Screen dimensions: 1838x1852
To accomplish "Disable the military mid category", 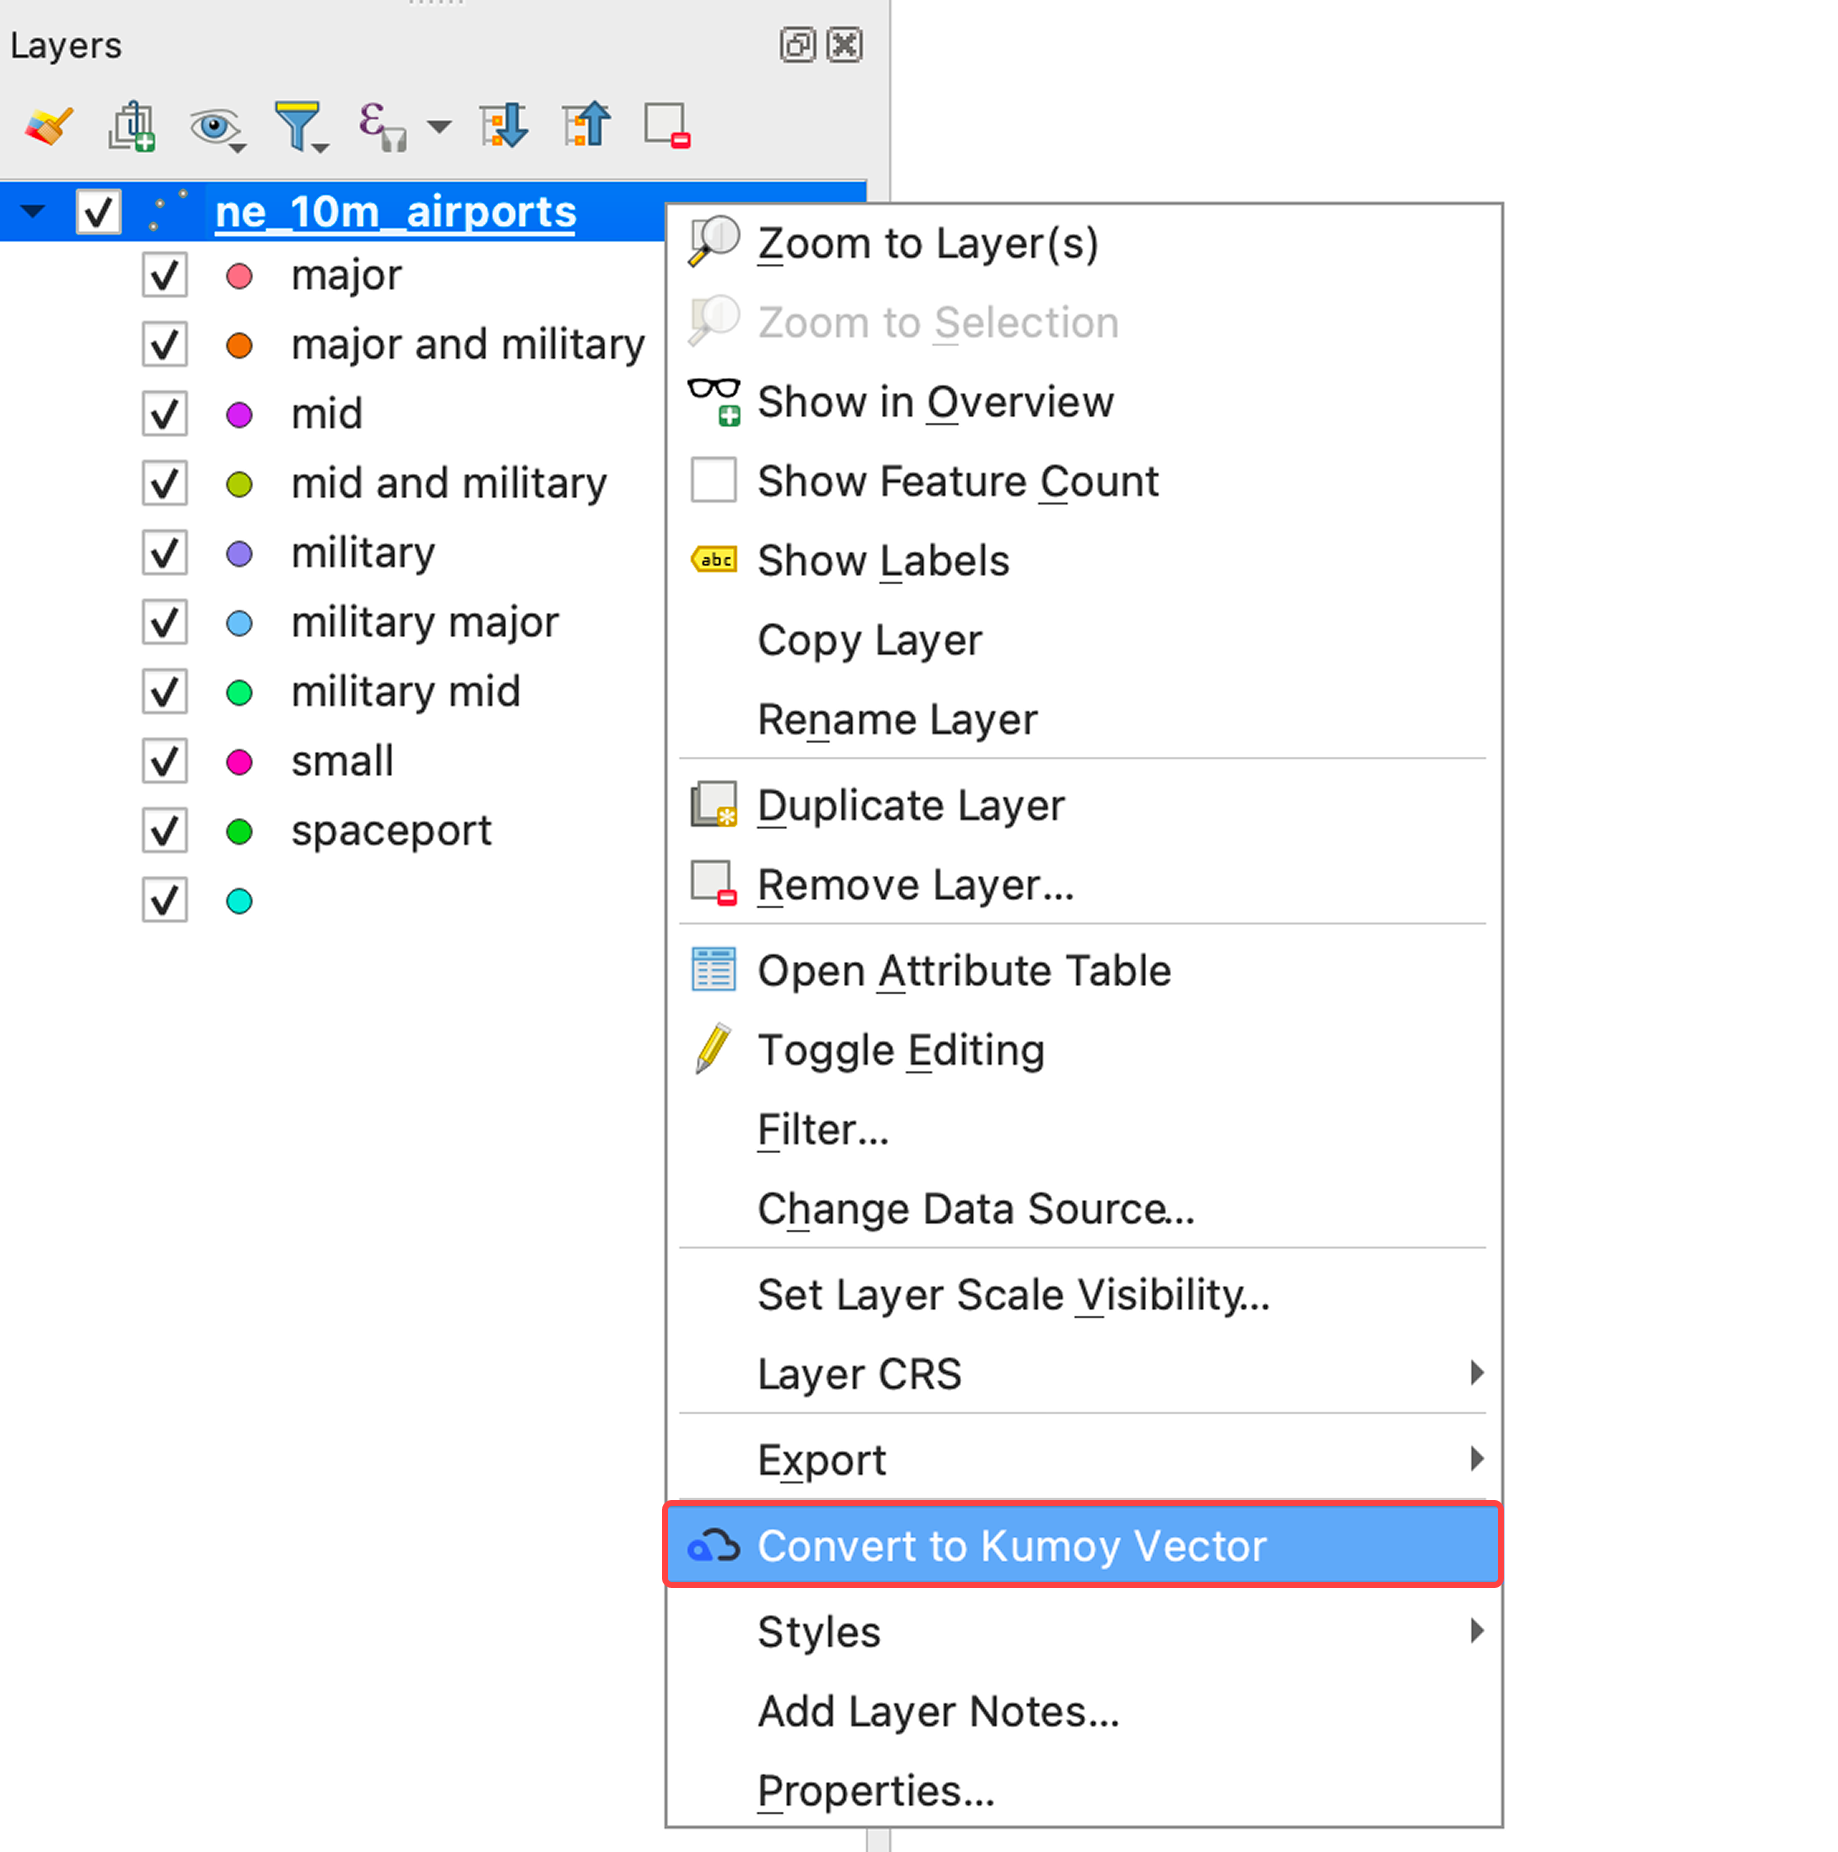I will (x=164, y=691).
